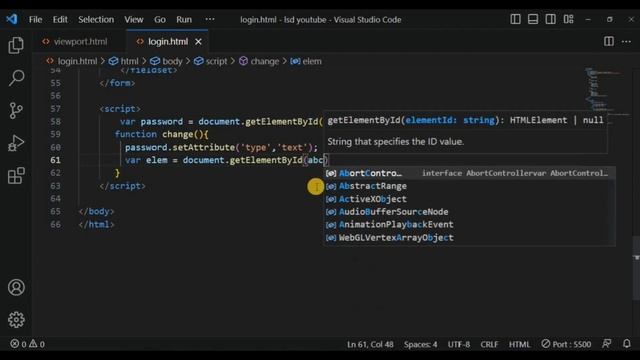
Task: Click the editor vertical scrollbar
Action: [636, 268]
